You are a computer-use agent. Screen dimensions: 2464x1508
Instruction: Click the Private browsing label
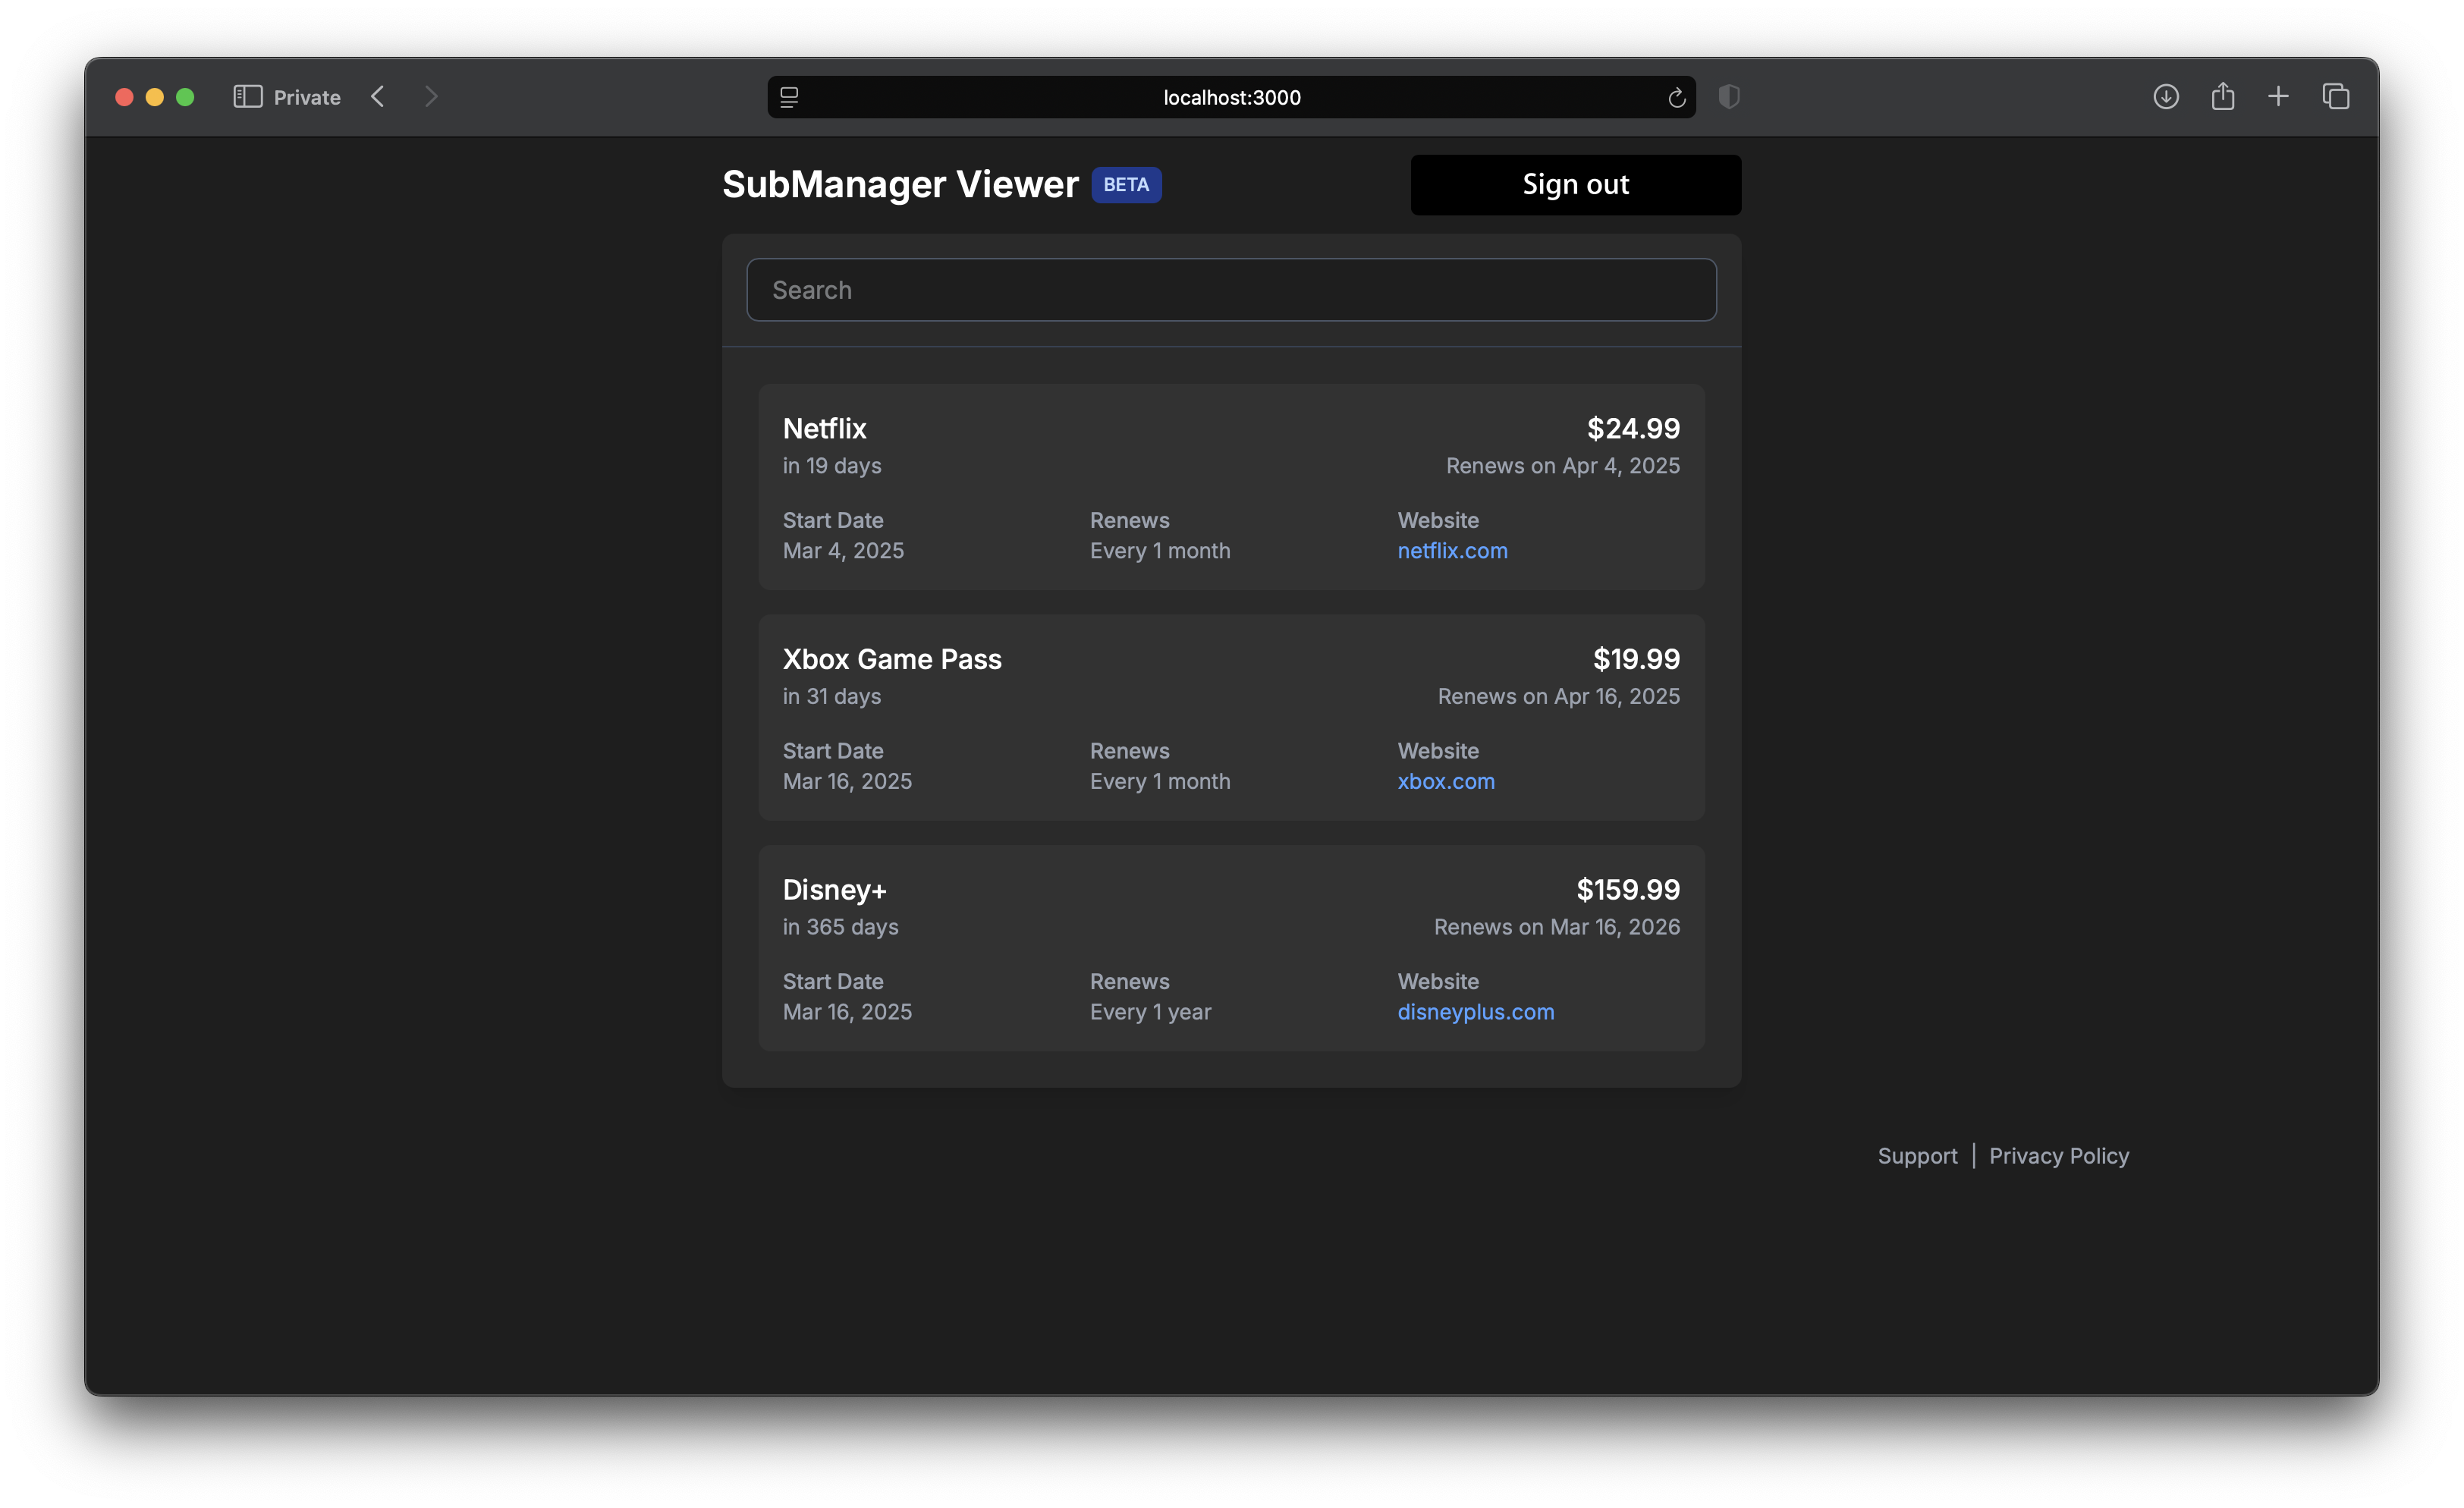point(307,97)
